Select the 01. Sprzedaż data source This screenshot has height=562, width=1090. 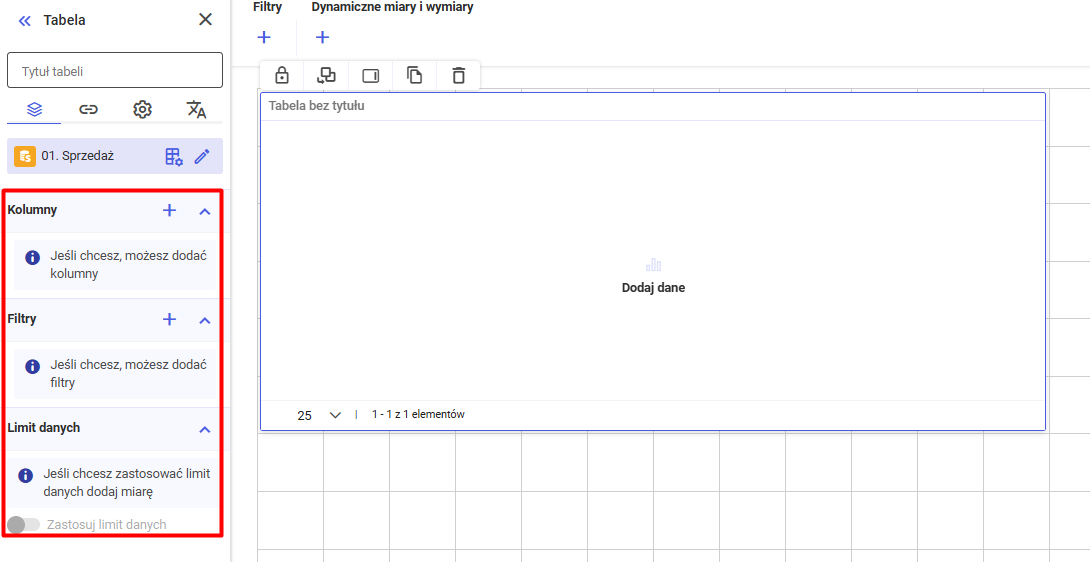pyautogui.click(x=115, y=156)
